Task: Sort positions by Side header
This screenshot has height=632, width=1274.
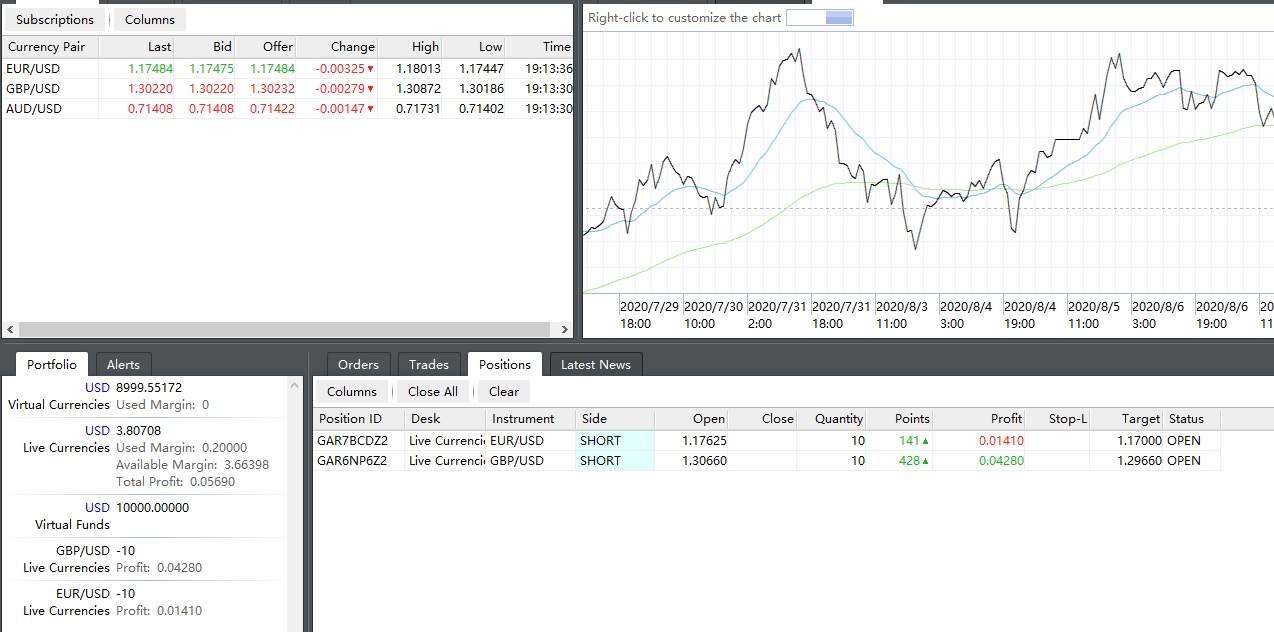Action: (x=615, y=419)
